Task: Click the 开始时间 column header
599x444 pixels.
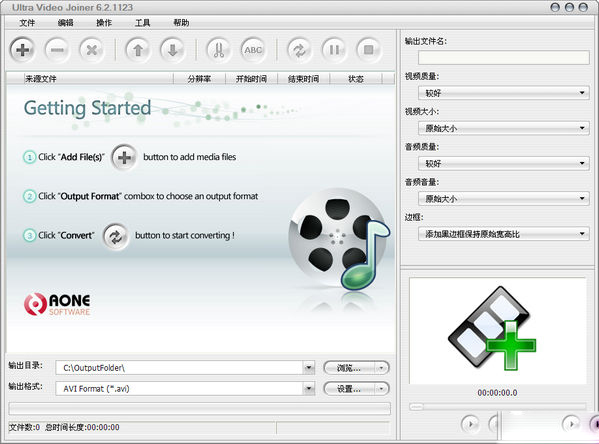Action: pos(251,79)
